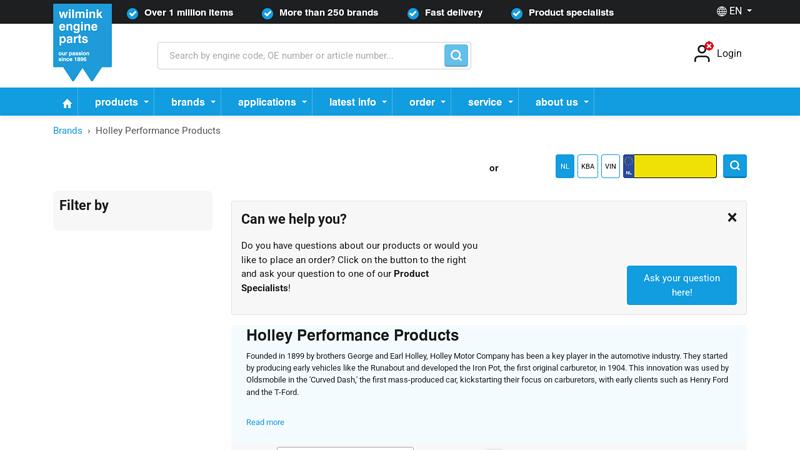
Task: Click 'Holley Performance Products' breadcrumb text
Action: click(158, 131)
